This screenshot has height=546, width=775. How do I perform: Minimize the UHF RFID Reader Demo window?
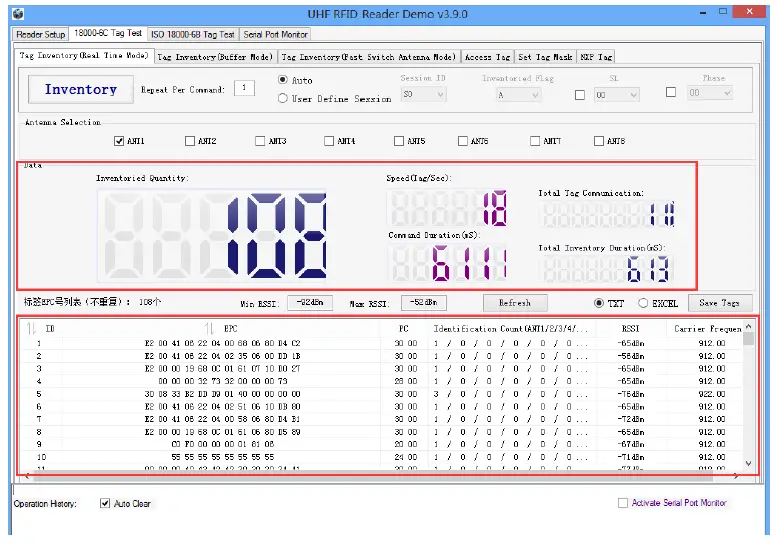coord(703,12)
